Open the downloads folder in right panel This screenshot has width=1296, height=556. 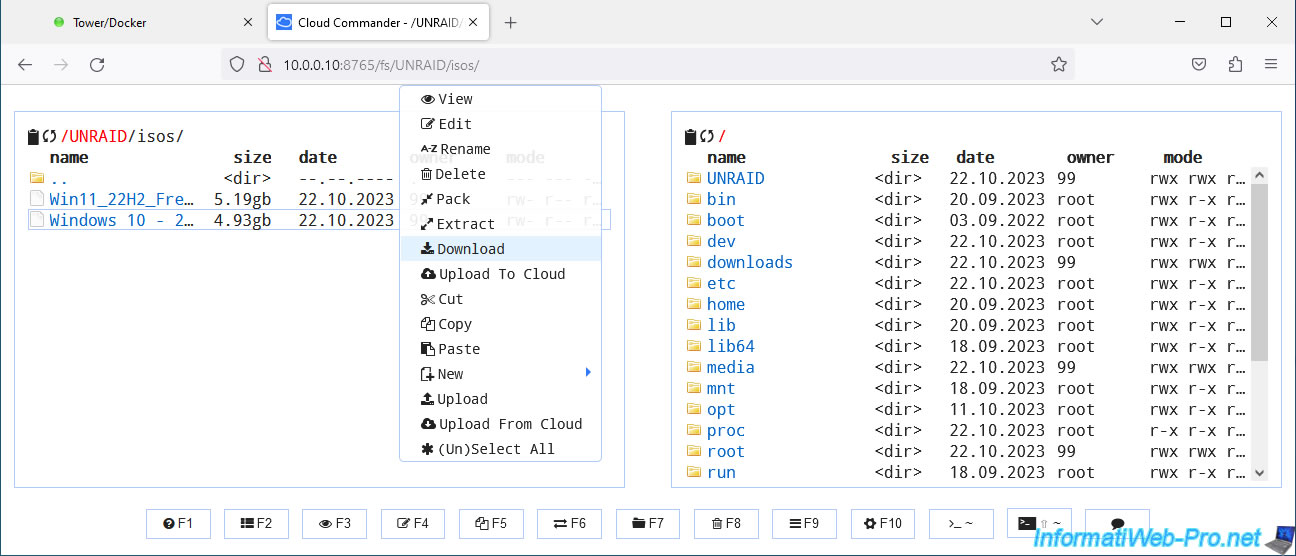(x=749, y=262)
